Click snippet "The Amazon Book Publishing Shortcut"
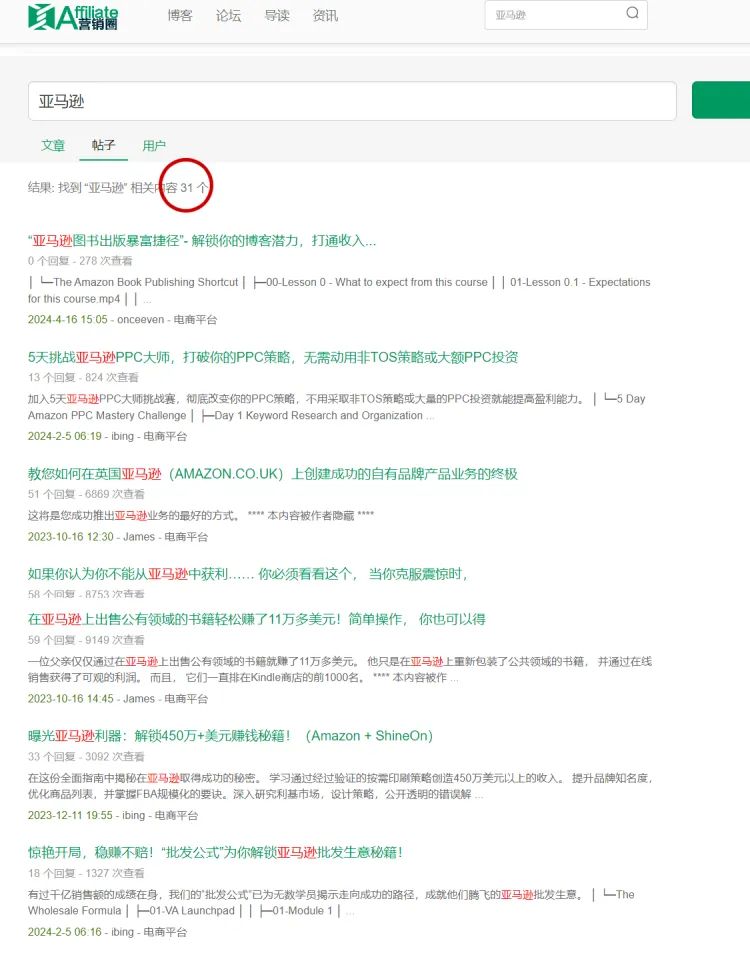The width and height of the screenshot is (750, 955). [x=146, y=282]
